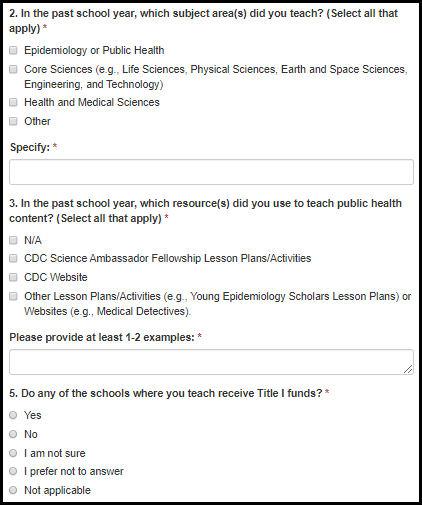Viewport: 422px width, 505px height.
Task: Click the Epidemiology or Public Health label
Action: tap(94, 50)
